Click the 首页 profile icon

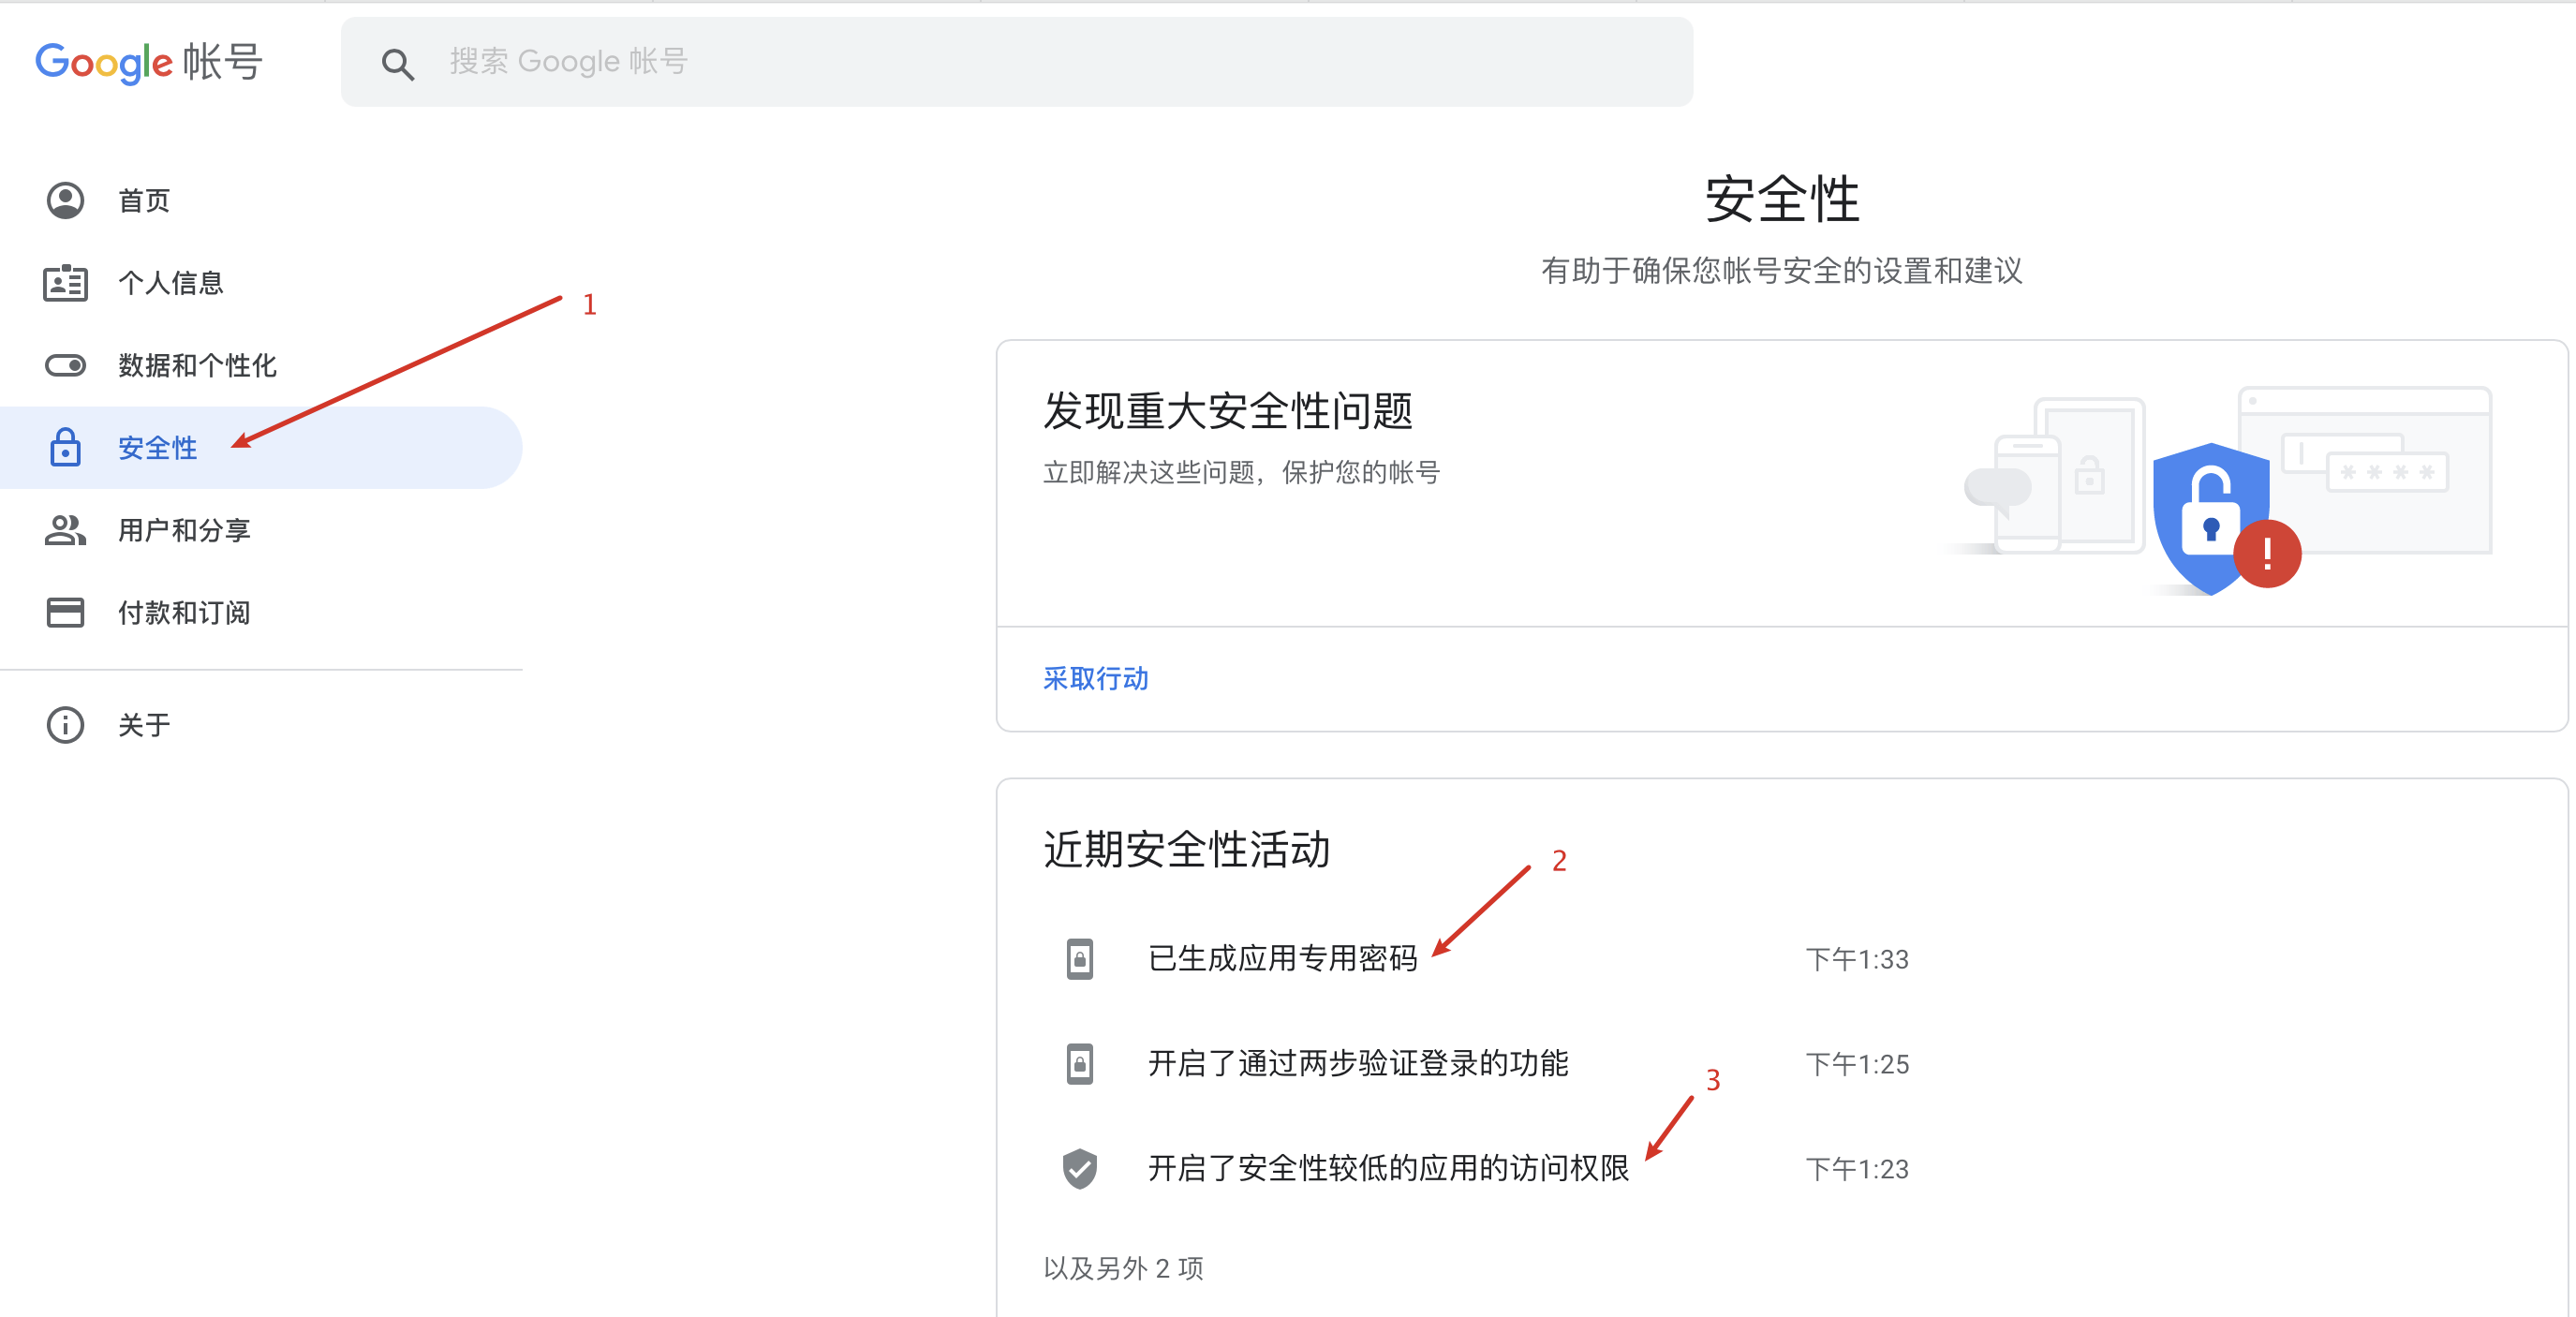pyautogui.click(x=65, y=200)
